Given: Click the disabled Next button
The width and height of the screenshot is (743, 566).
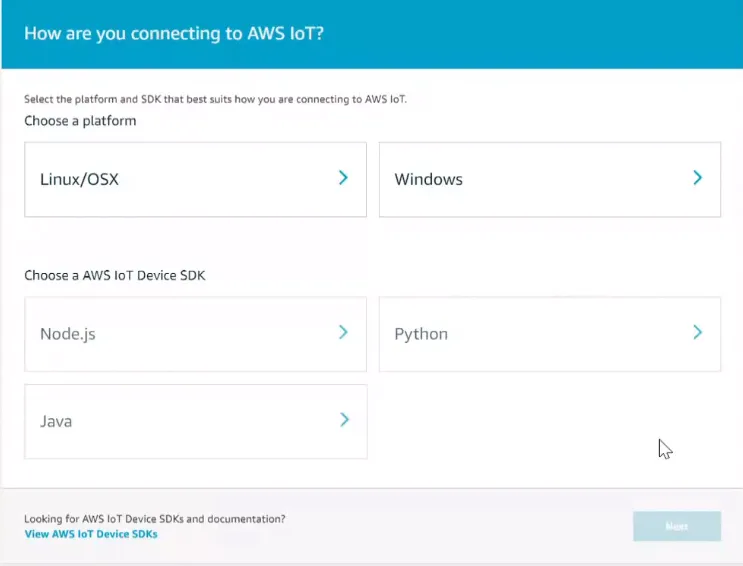Looking at the screenshot, I should click(677, 526).
